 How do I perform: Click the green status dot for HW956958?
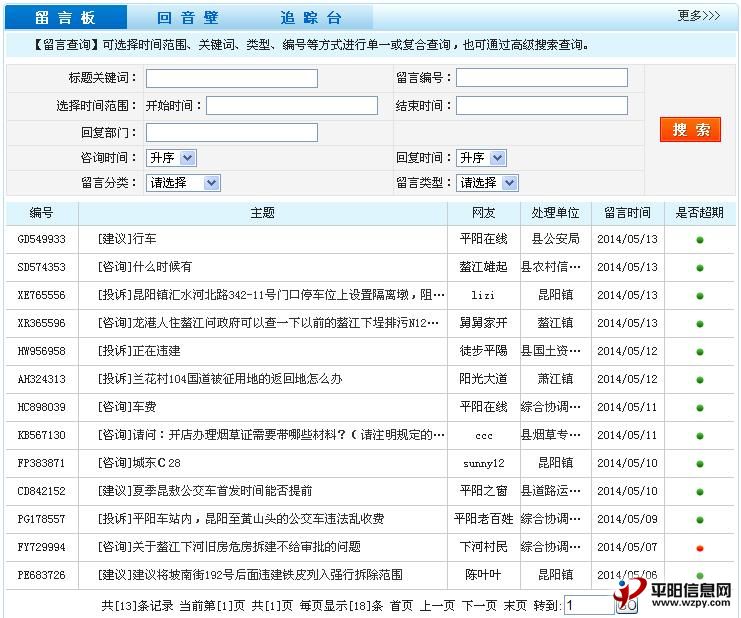[x=700, y=352]
